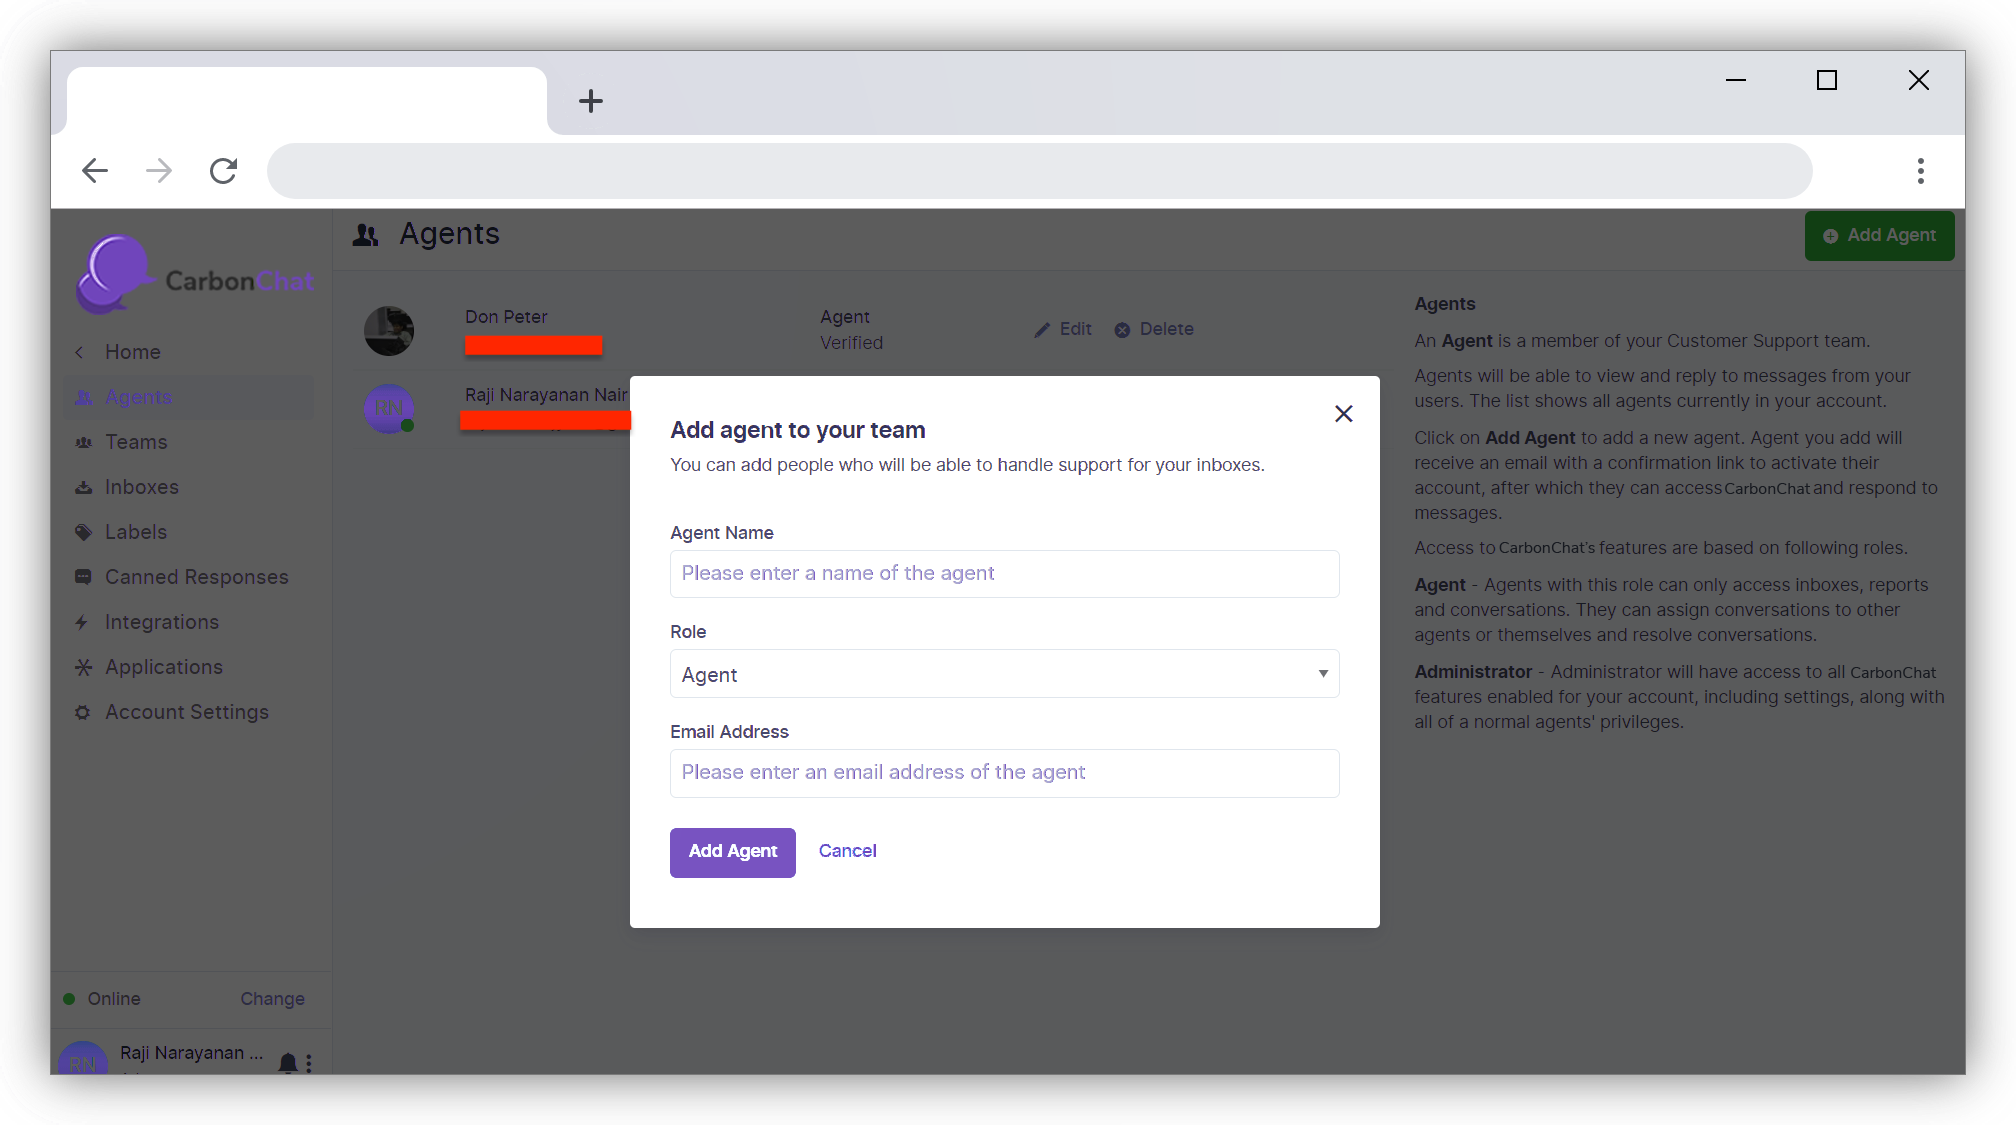Open the Role dropdown
Image resolution: width=2016 pixels, height=1125 pixels.
(1004, 674)
